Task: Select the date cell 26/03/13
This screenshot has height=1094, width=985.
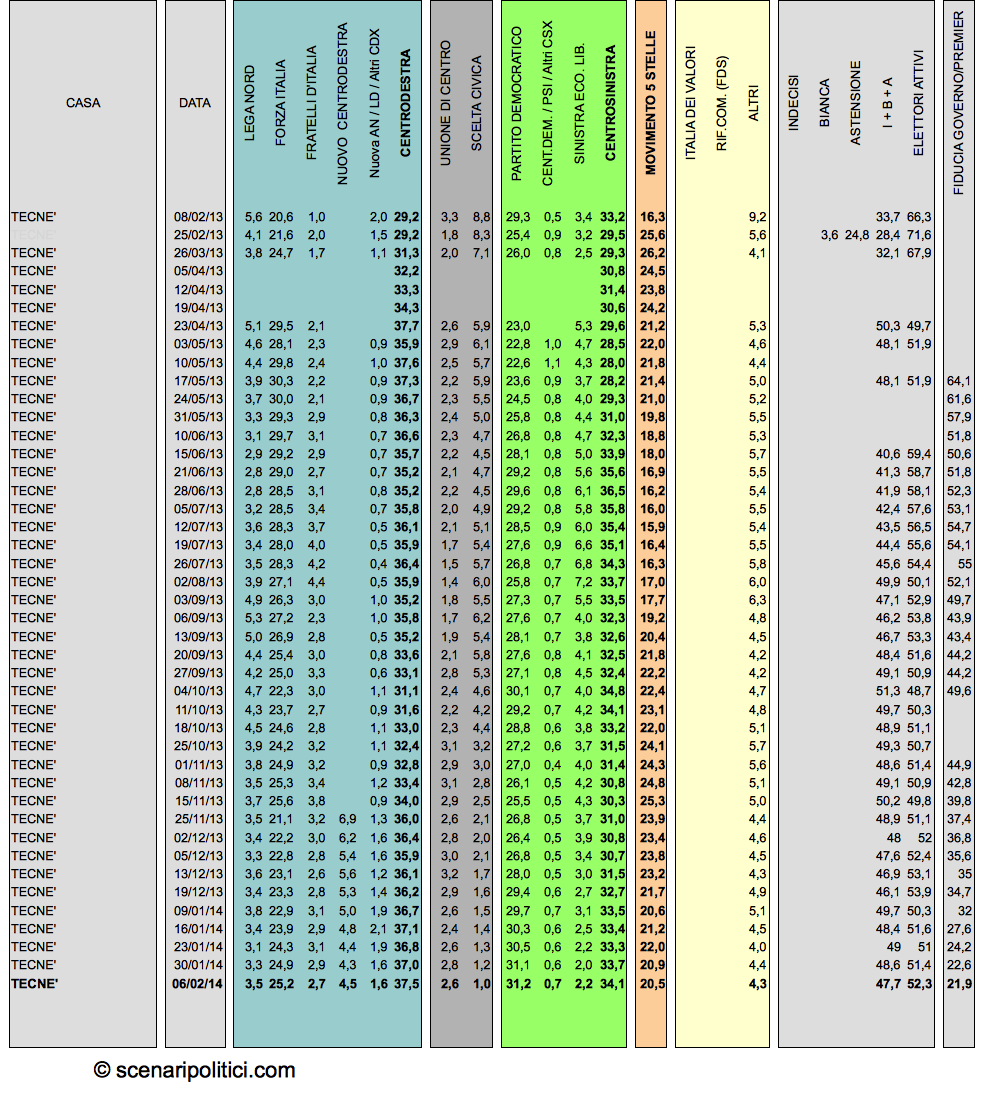Action: click(198, 253)
